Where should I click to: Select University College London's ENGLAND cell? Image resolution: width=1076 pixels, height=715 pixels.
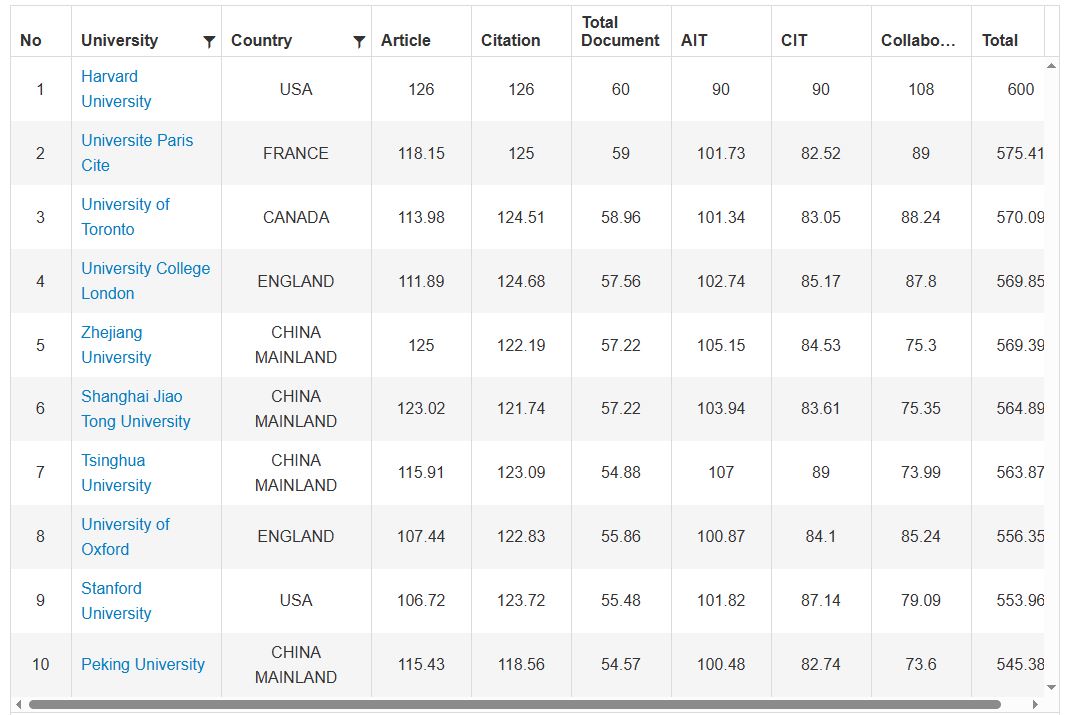point(296,281)
